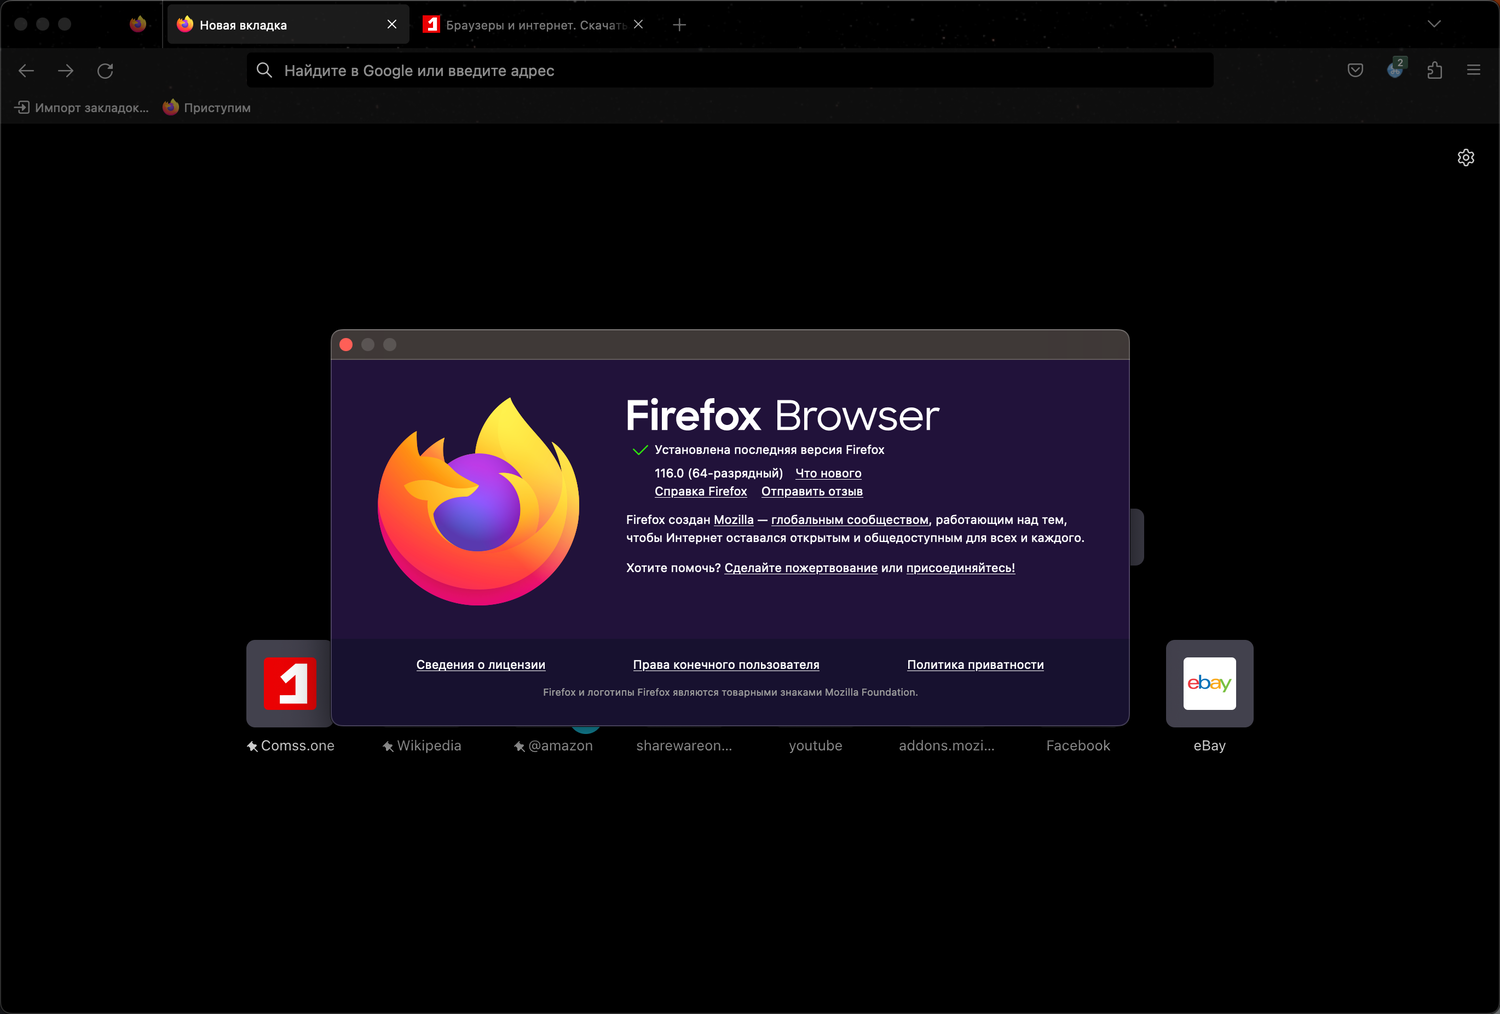Click the addons.mozi... shortcut label
This screenshot has width=1500, height=1014.
coord(947,746)
